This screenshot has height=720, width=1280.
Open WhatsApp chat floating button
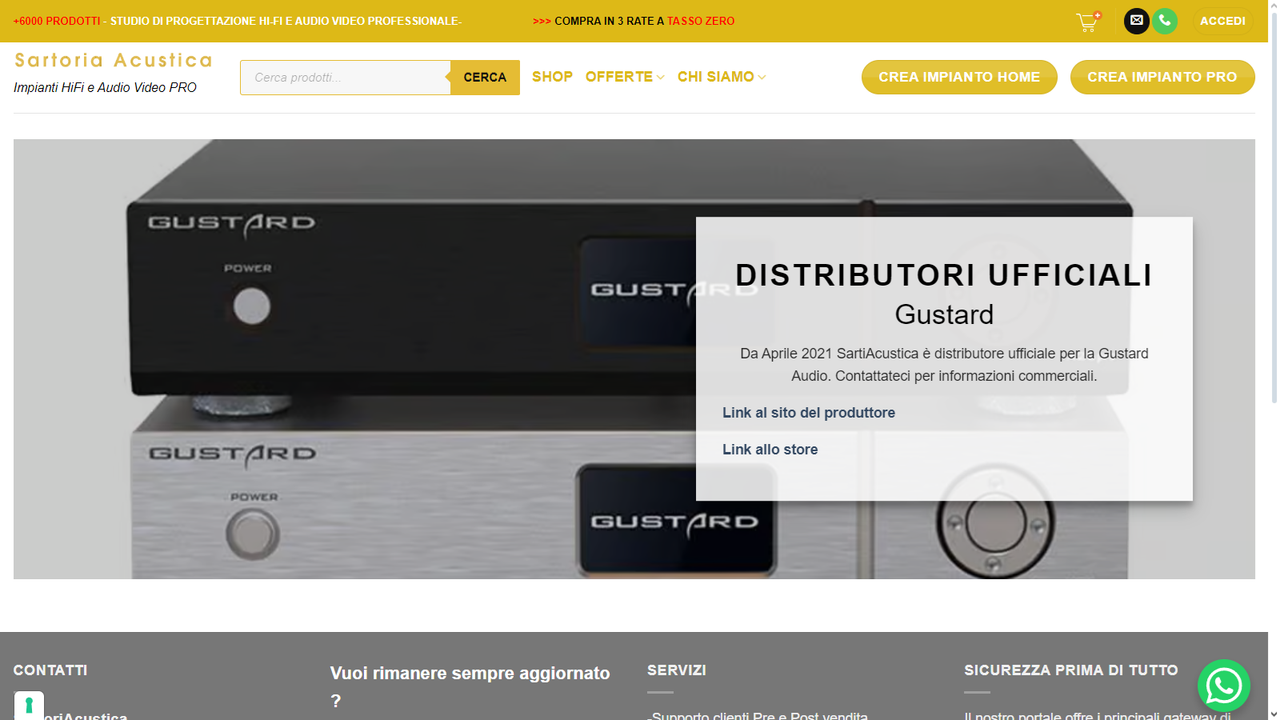[1224, 685]
